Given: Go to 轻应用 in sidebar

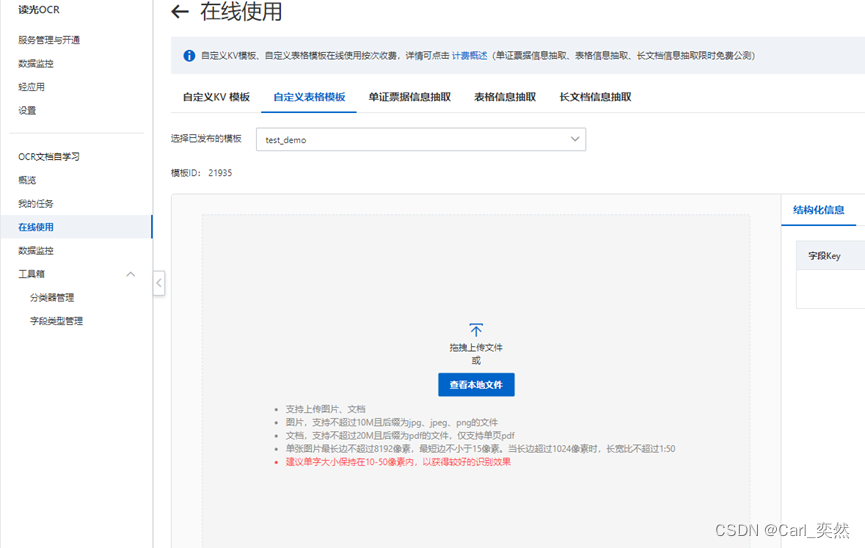Looking at the screenshot, I should pyautogui.click(x=31, y=87).
